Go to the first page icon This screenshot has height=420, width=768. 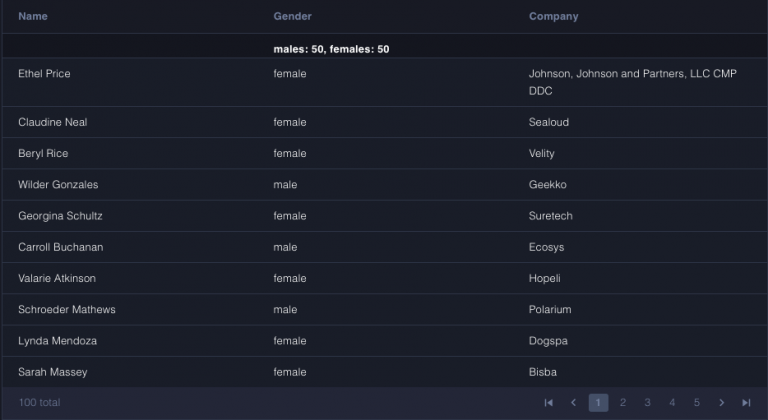click(x=549, y=403)
